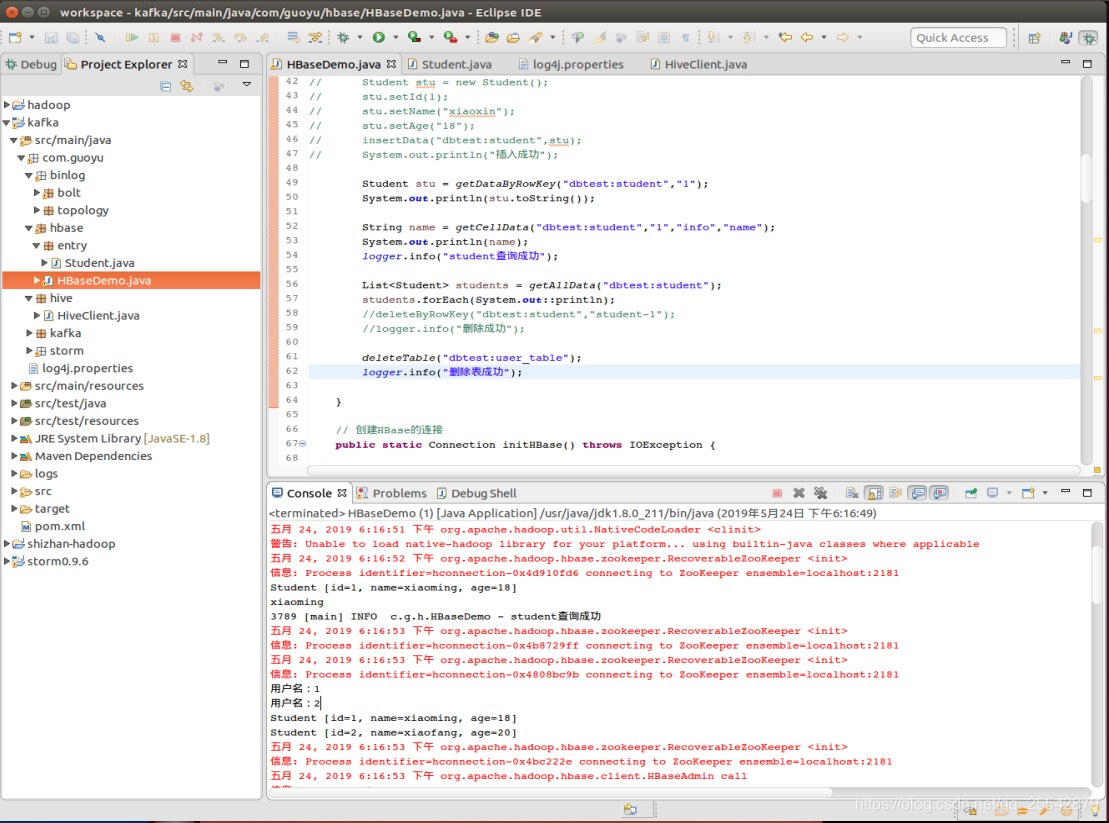Open the Run launch dropdown arrow
The image size is (1109, 823).
click(x=395, y=37)
